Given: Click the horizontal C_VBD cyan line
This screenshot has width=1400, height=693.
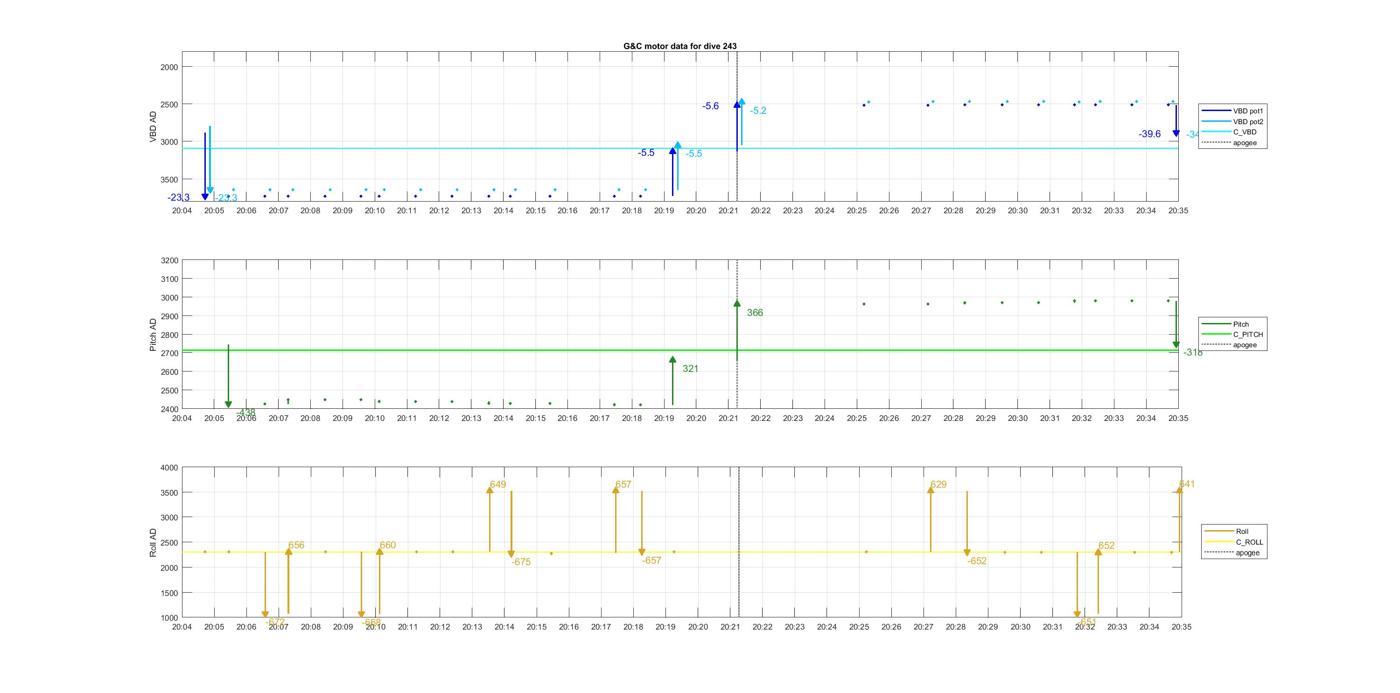Looking at the screenshot, I should pos(680,149).
